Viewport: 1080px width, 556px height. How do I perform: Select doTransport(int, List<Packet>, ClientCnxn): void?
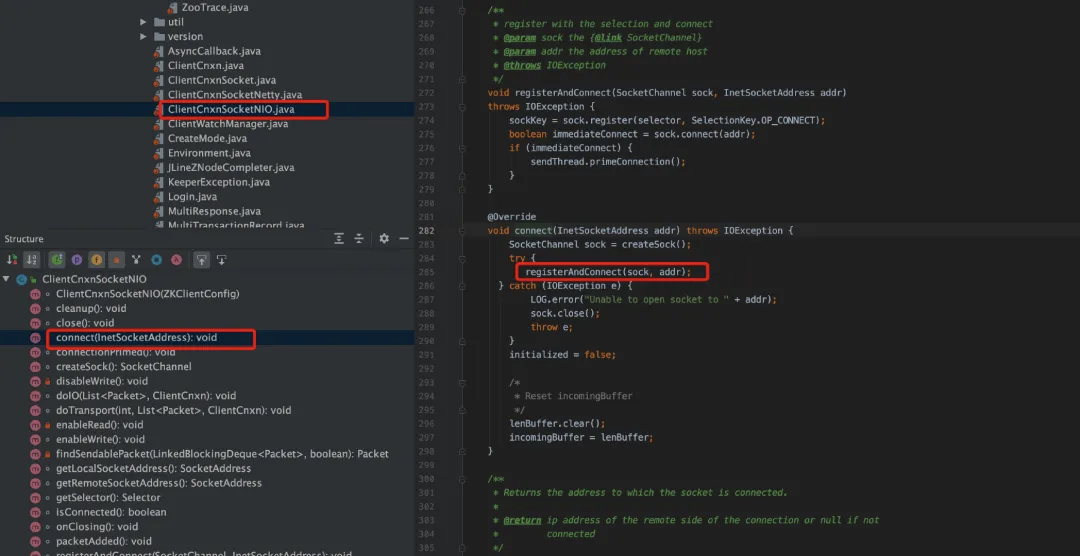click(x=173, y=411)
